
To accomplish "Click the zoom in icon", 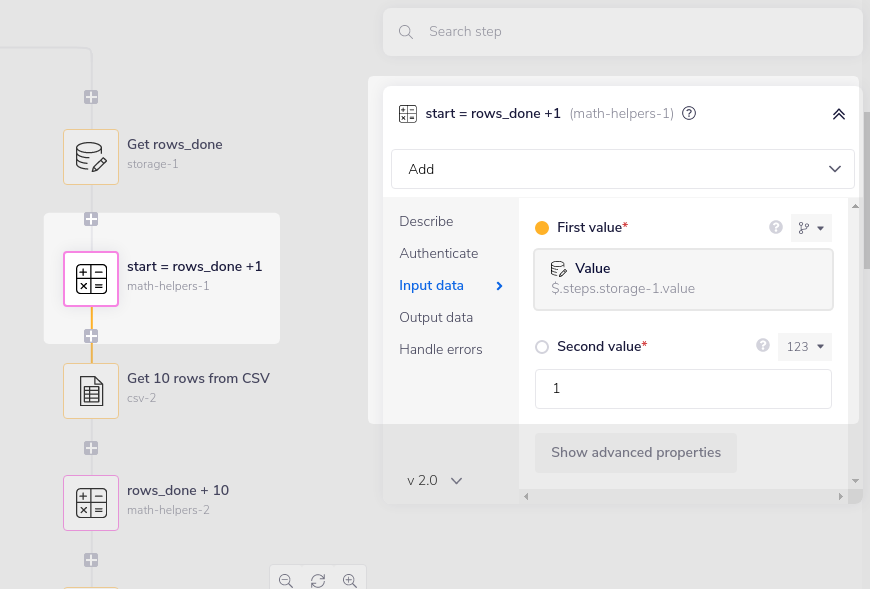I will coord(350,580).
